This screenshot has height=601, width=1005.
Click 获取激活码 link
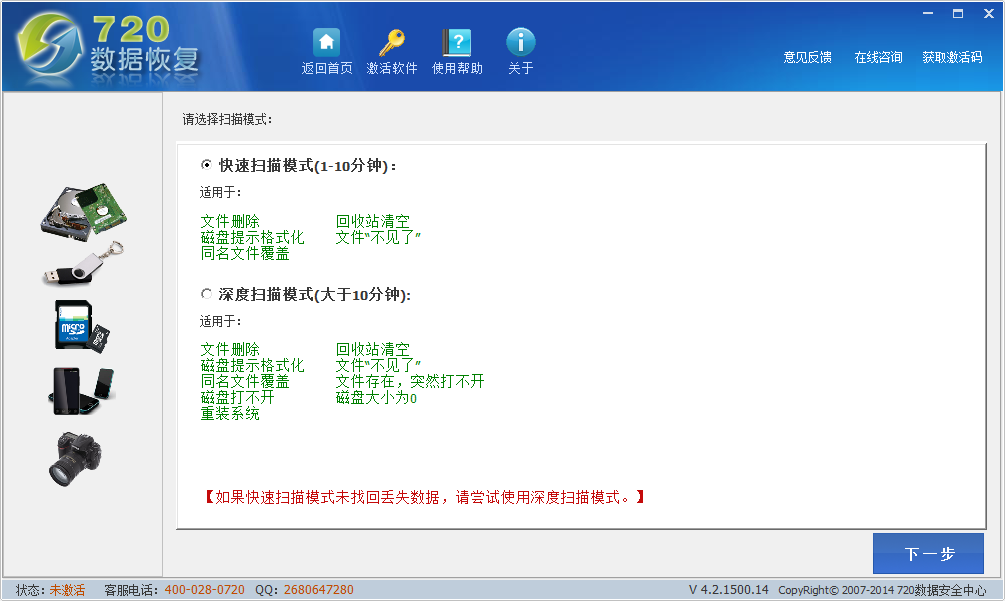(952, 57)
